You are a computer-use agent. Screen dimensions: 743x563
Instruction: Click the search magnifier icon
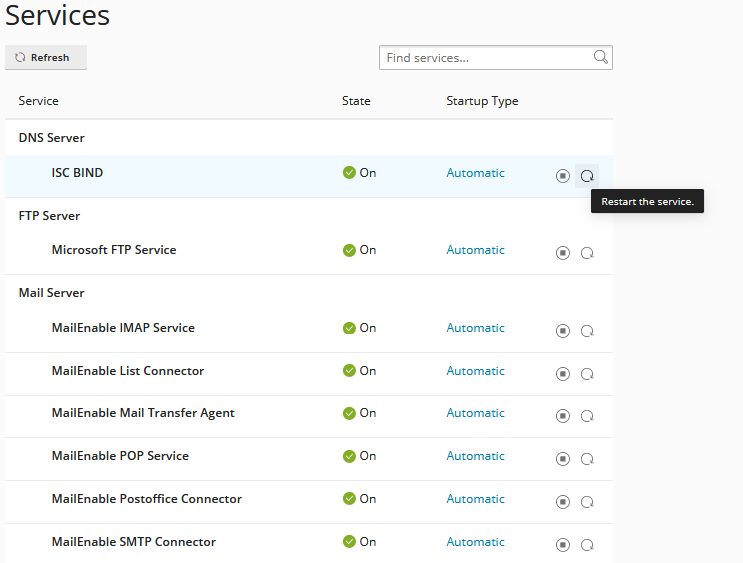coord(601,58)
